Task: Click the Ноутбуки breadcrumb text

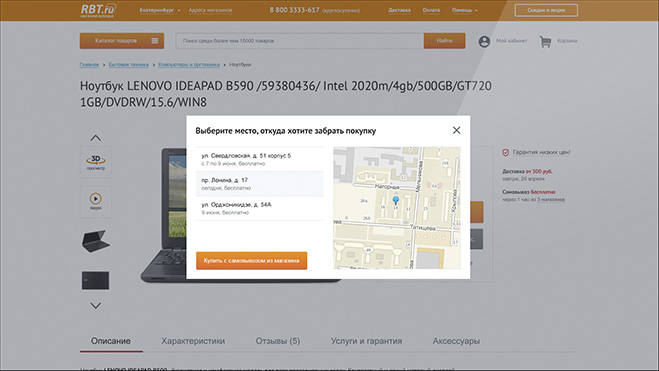Action: 240,65
